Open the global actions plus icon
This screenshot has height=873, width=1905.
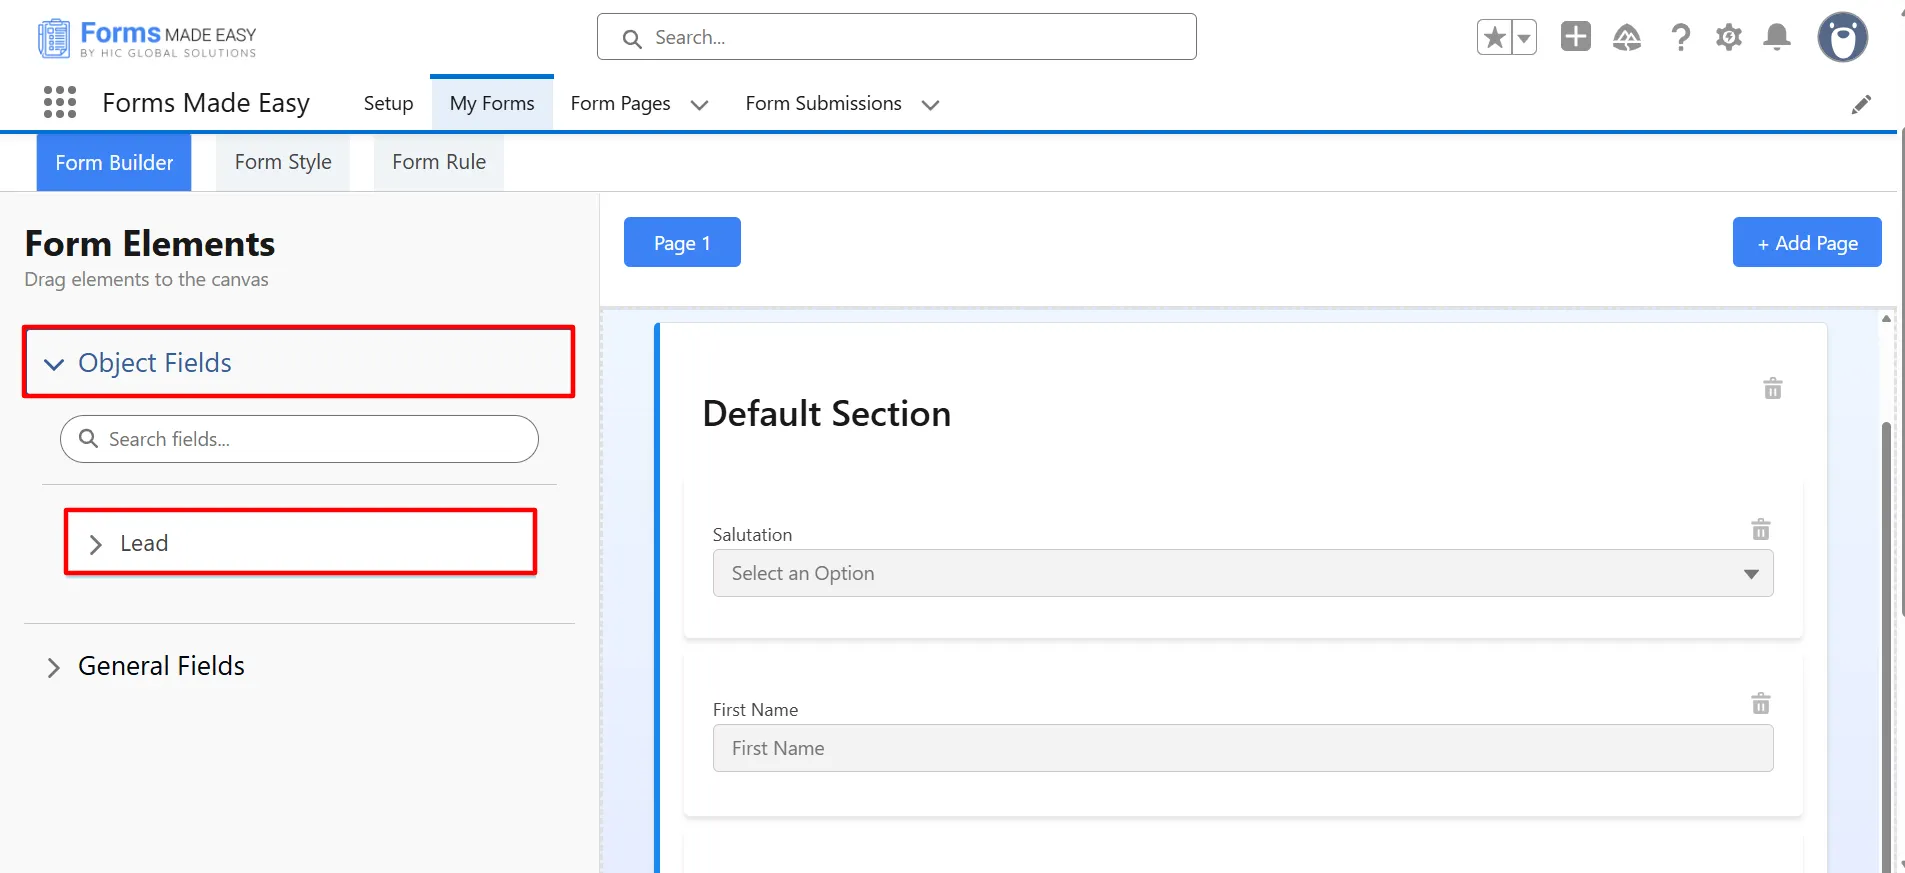(1575, 37)
